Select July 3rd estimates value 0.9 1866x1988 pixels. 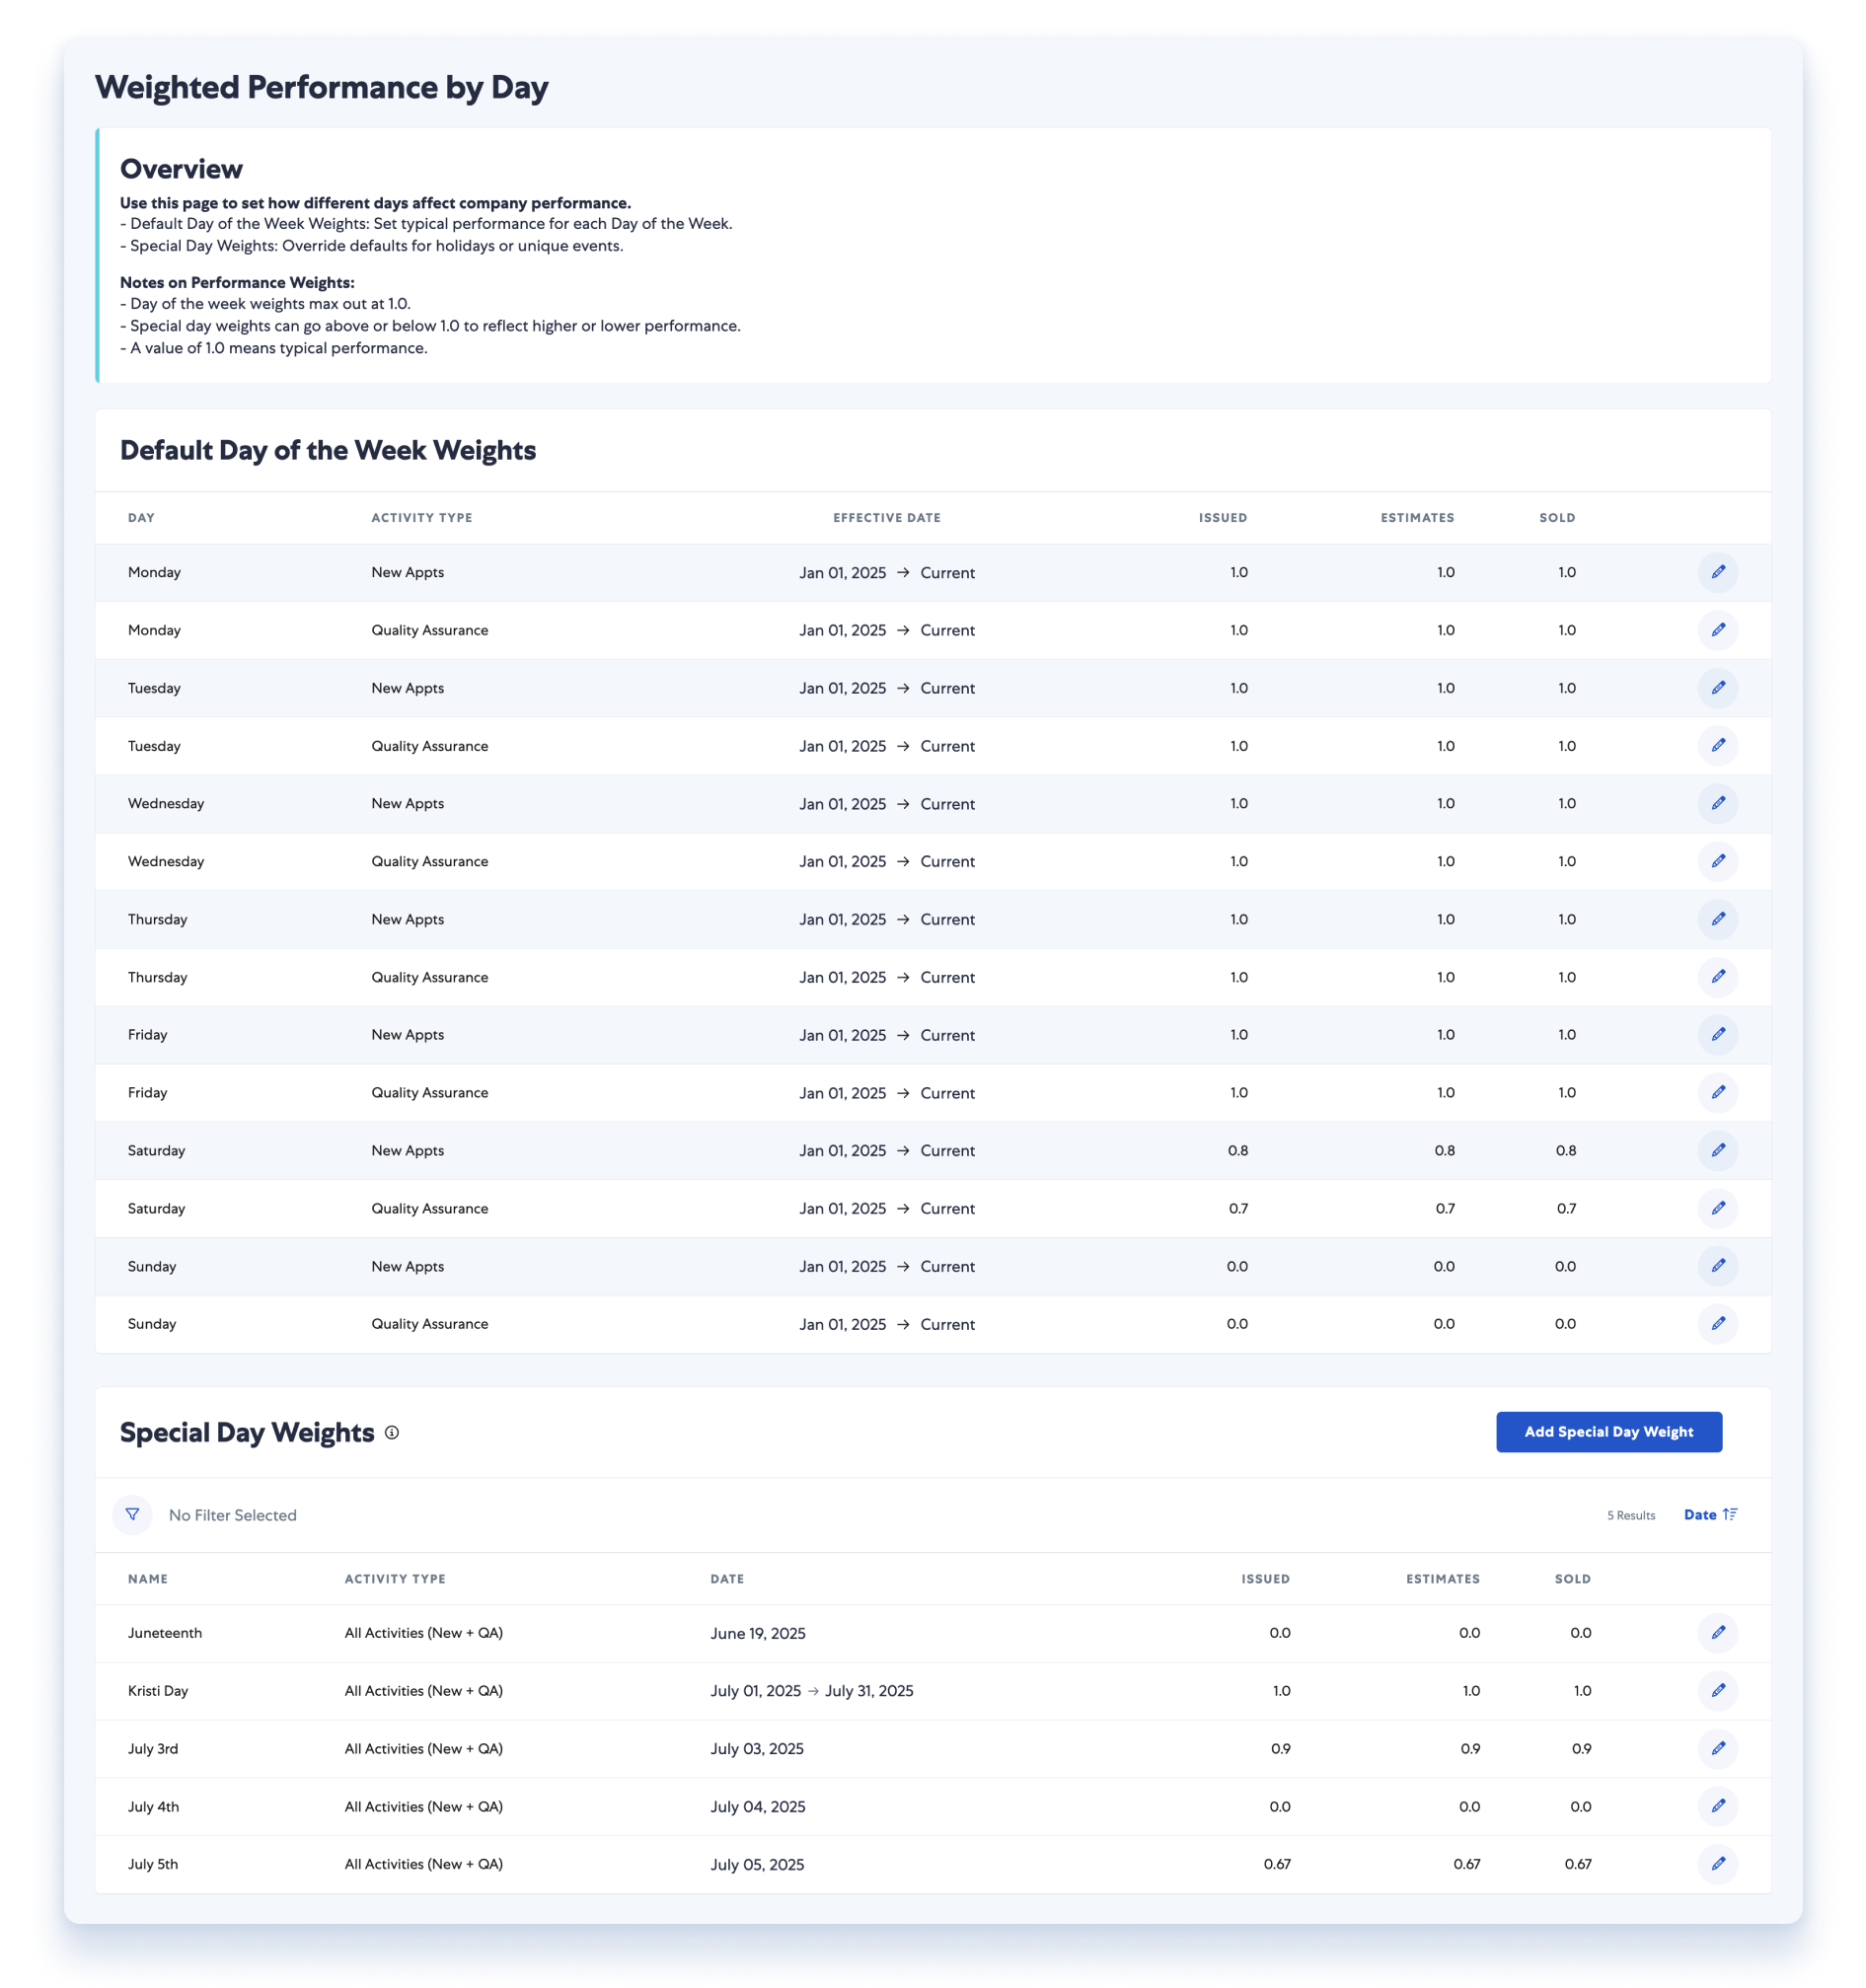click(1470, 1749)
